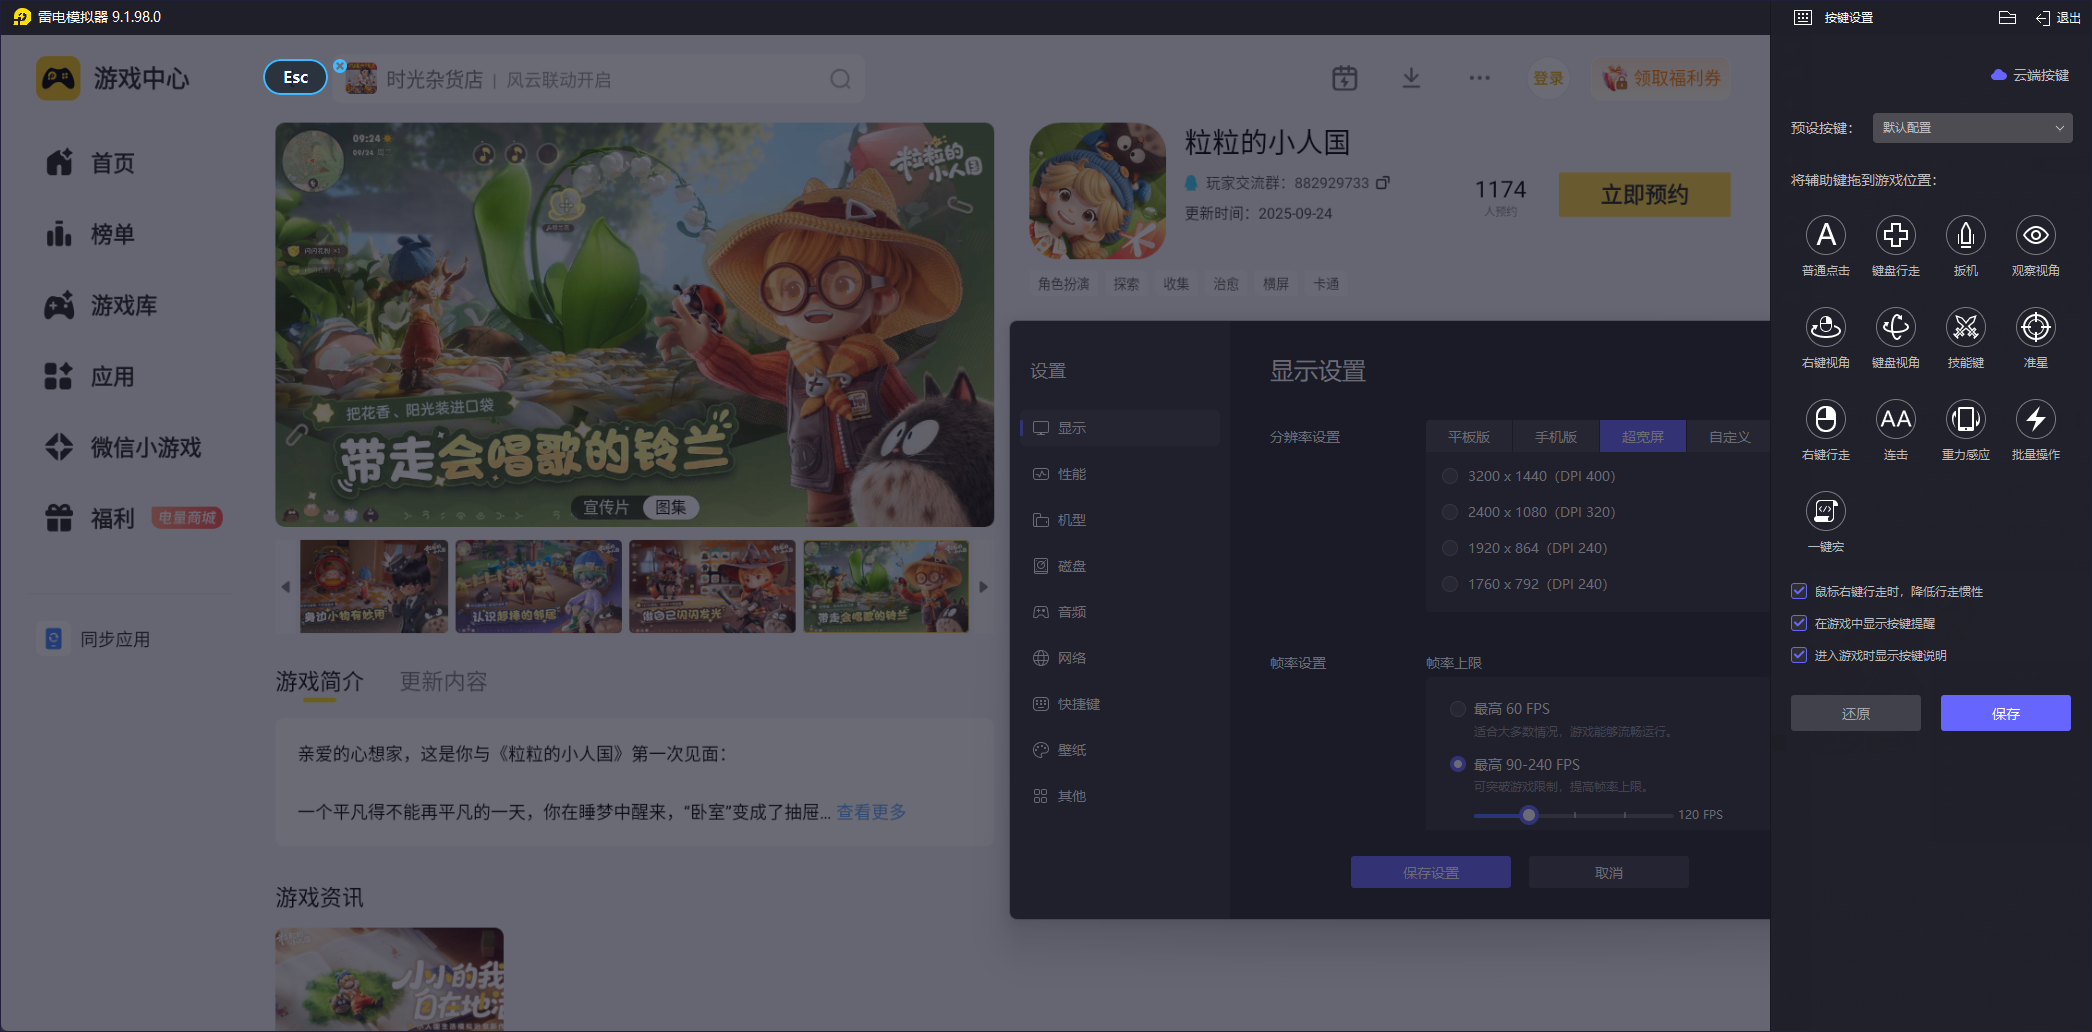Viewport: 2092px width, 1032px height.
Task: Copy the player group number 882929733
Action: [1383, 183]
